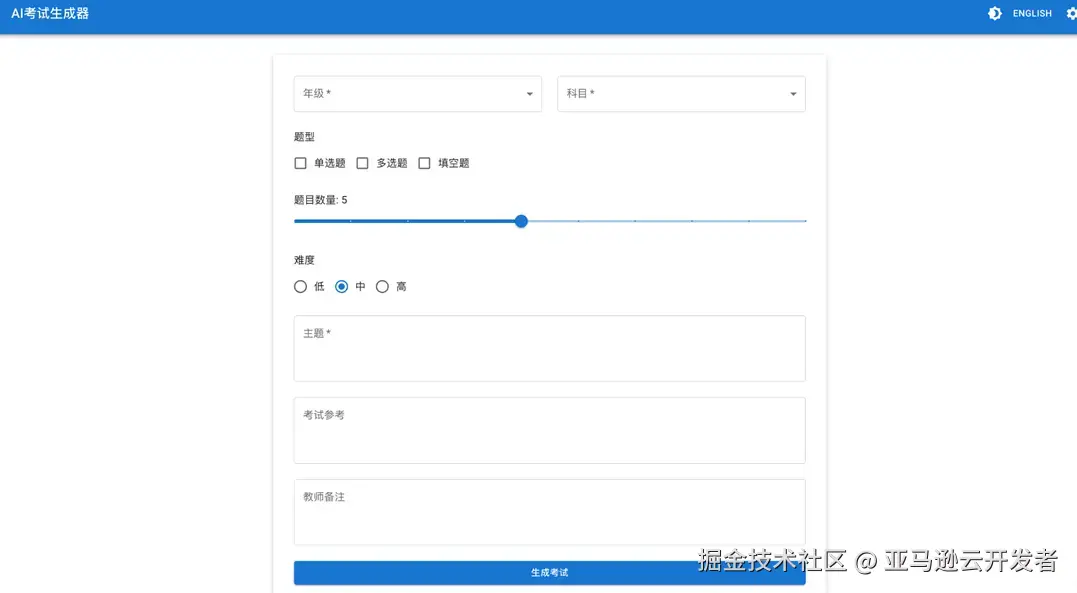The width and height of the screenshot is (1077, 593).
Task: Select the 高 difficulty radio button
Action: pyautogui.click(x=382, y=286)
